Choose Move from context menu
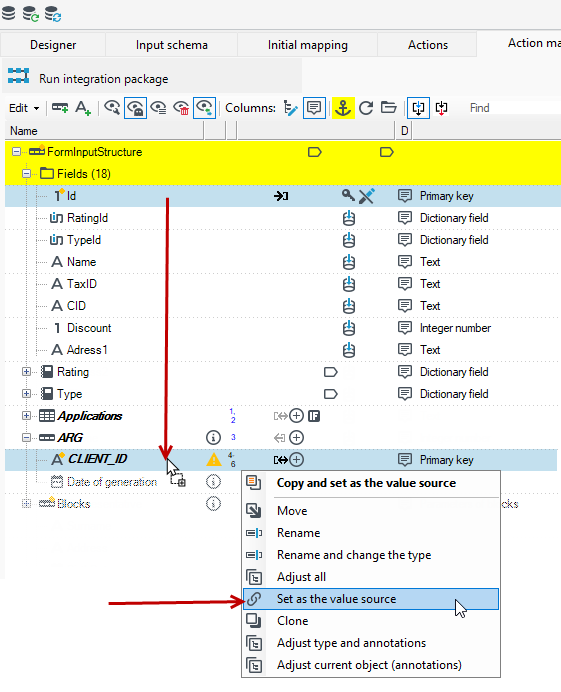561x692 pixels. click(371, 511)
